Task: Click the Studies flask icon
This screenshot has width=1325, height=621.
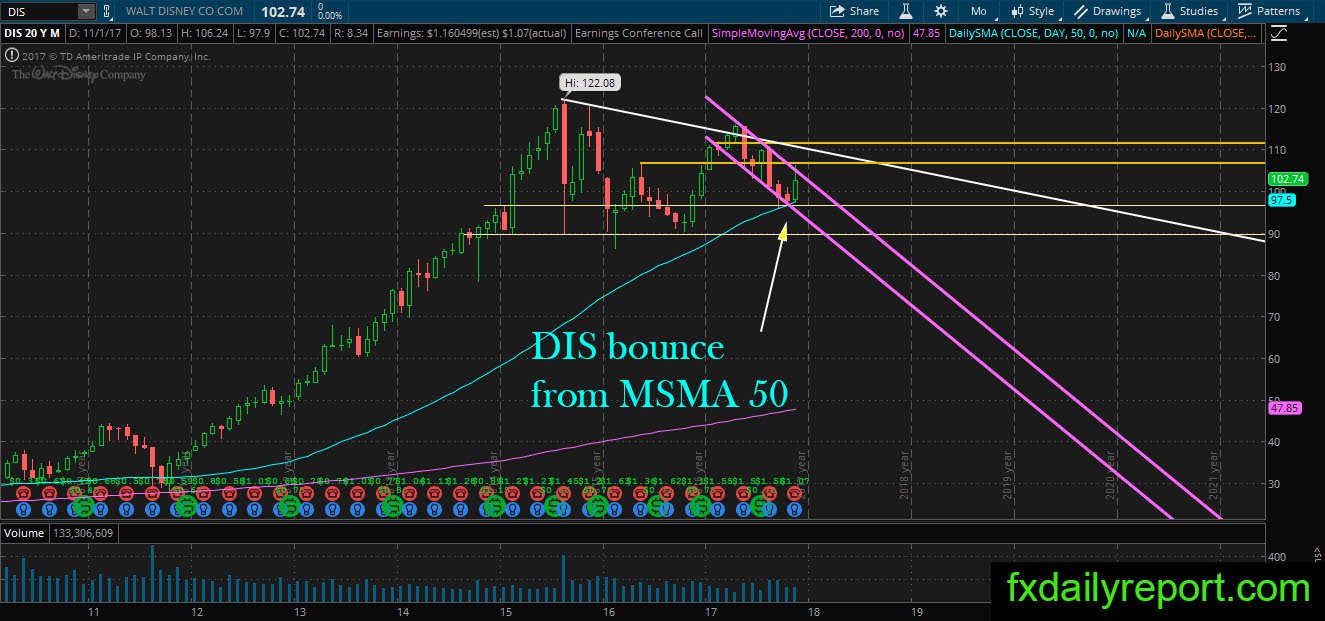Action: tap(1167, 11)
